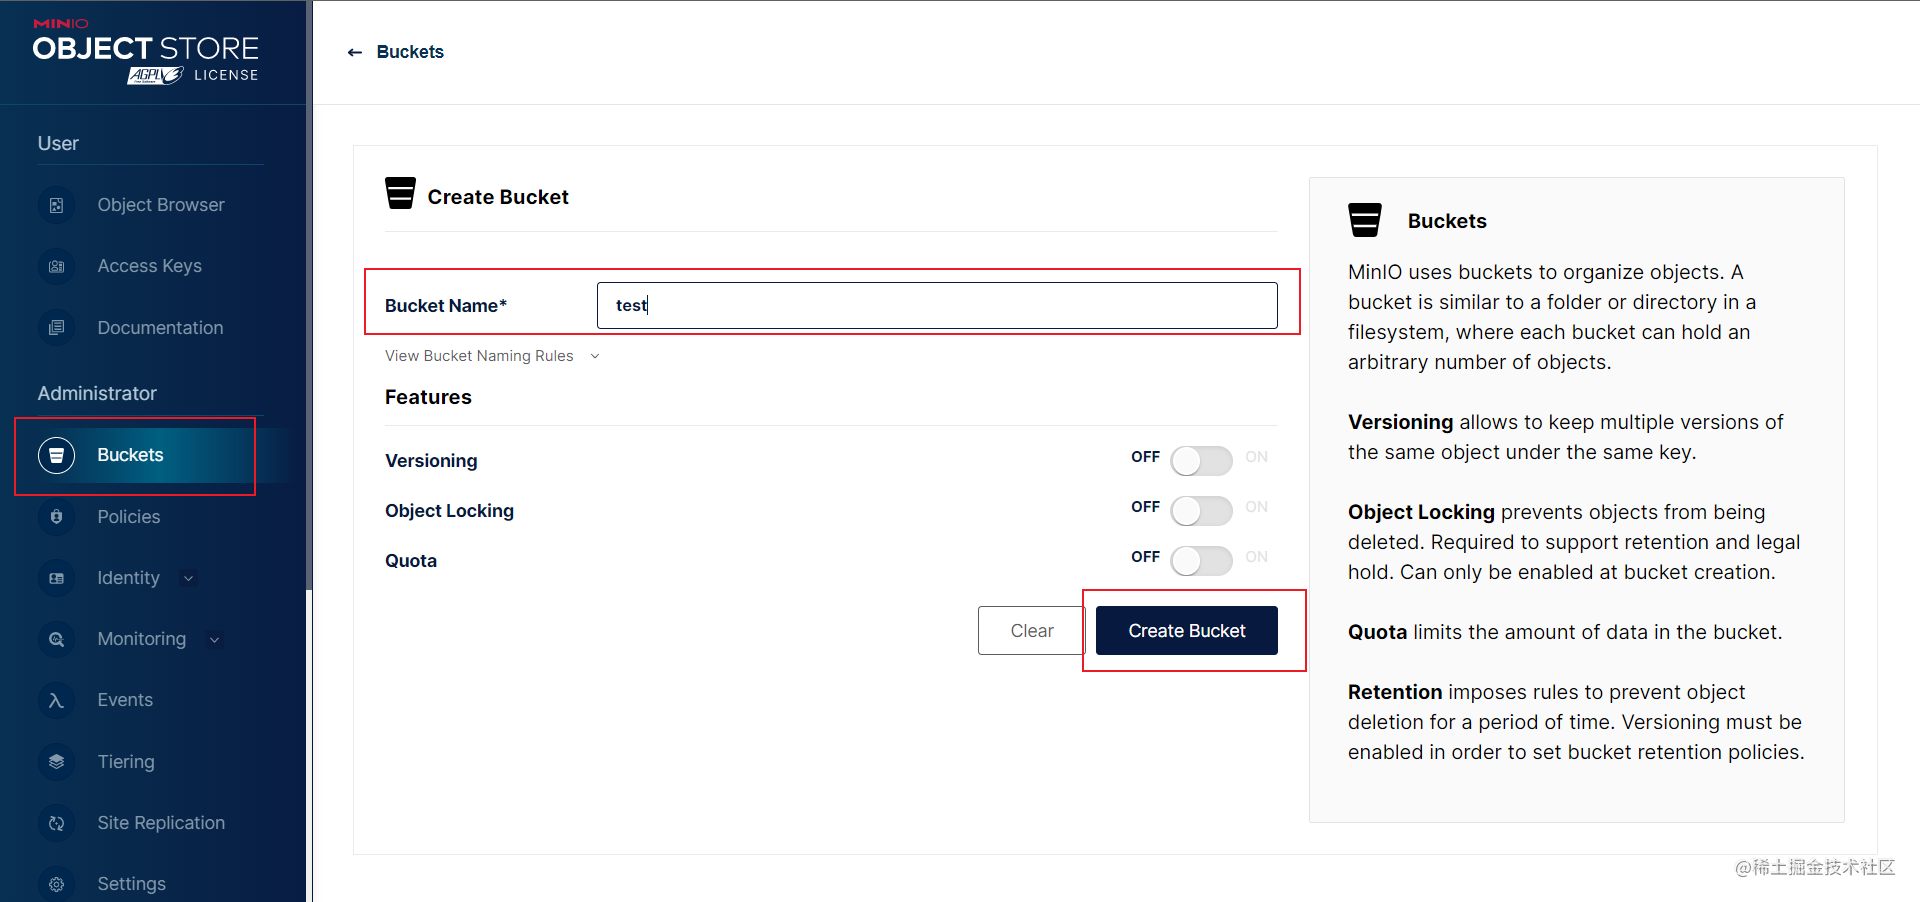Image resolution: width=1920 pixels, height=902 pixels.
Task: Switch on the Quota toggle
Action: tap(1201, 561)
